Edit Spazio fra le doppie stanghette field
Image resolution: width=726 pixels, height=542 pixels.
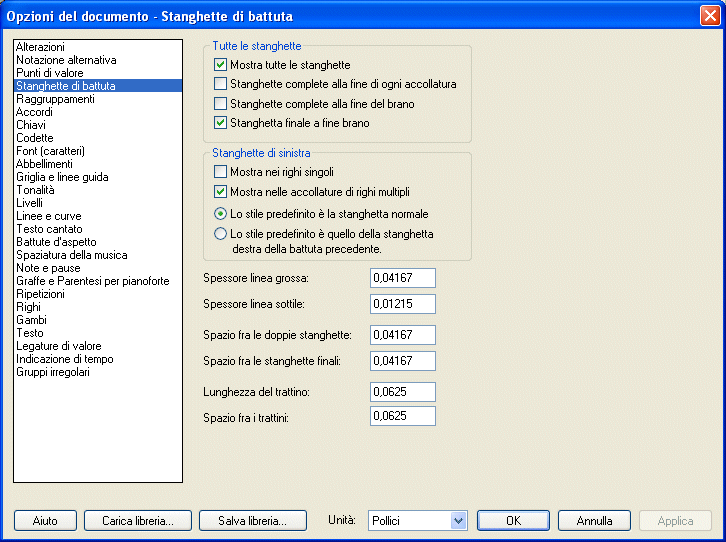pyautogui.click(x=403, y=335)
